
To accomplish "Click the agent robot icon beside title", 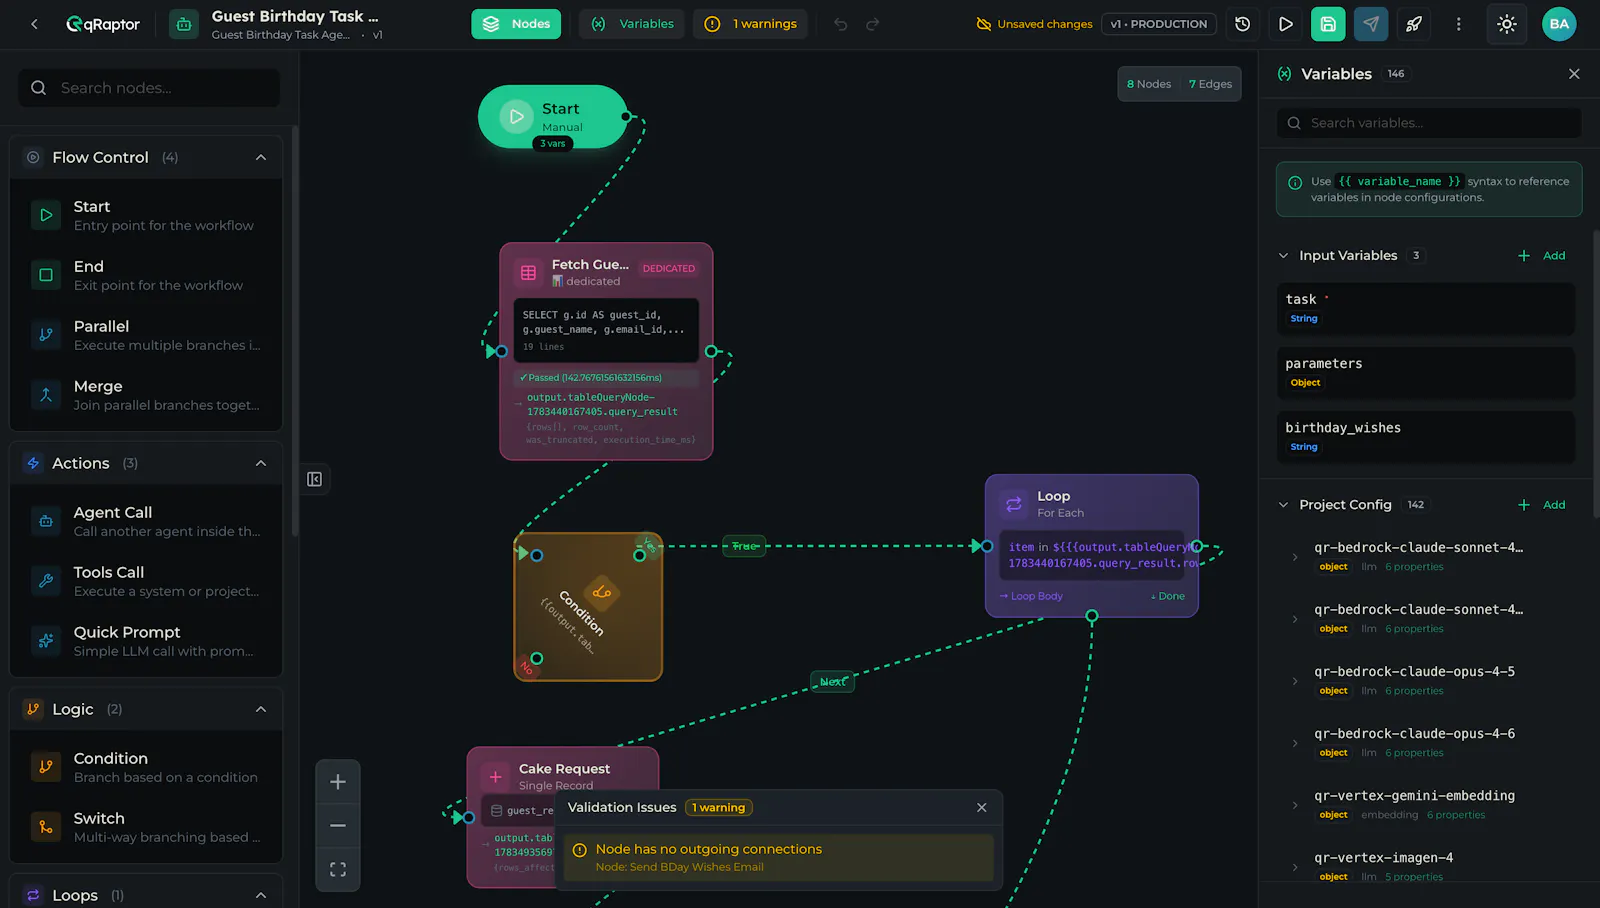I will (x=183, y=24).
